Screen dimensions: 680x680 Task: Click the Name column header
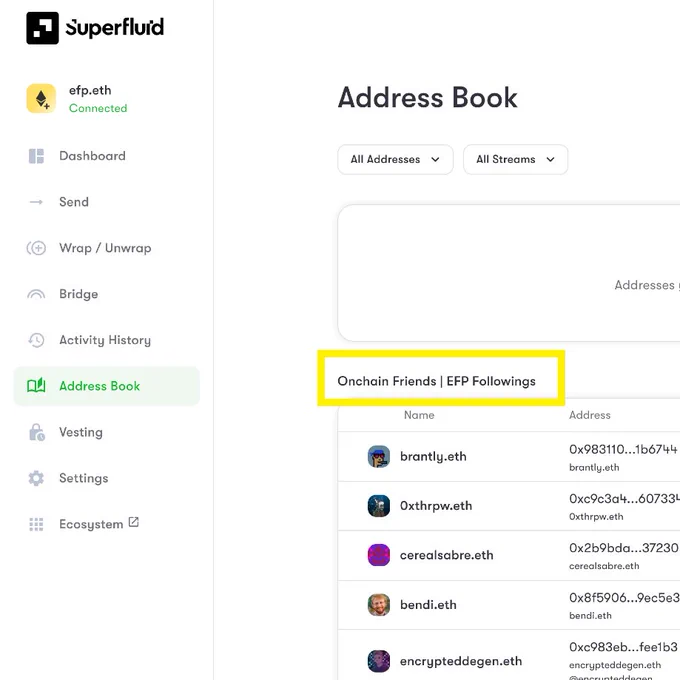[x=419, y=415]
